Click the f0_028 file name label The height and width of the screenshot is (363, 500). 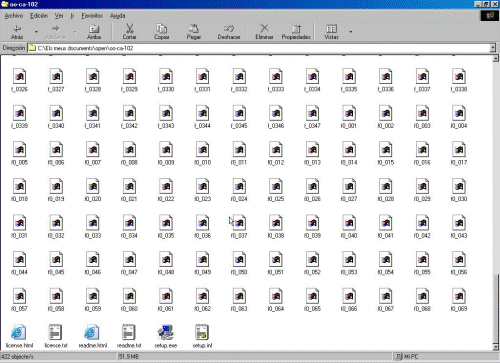coord(386,199)
